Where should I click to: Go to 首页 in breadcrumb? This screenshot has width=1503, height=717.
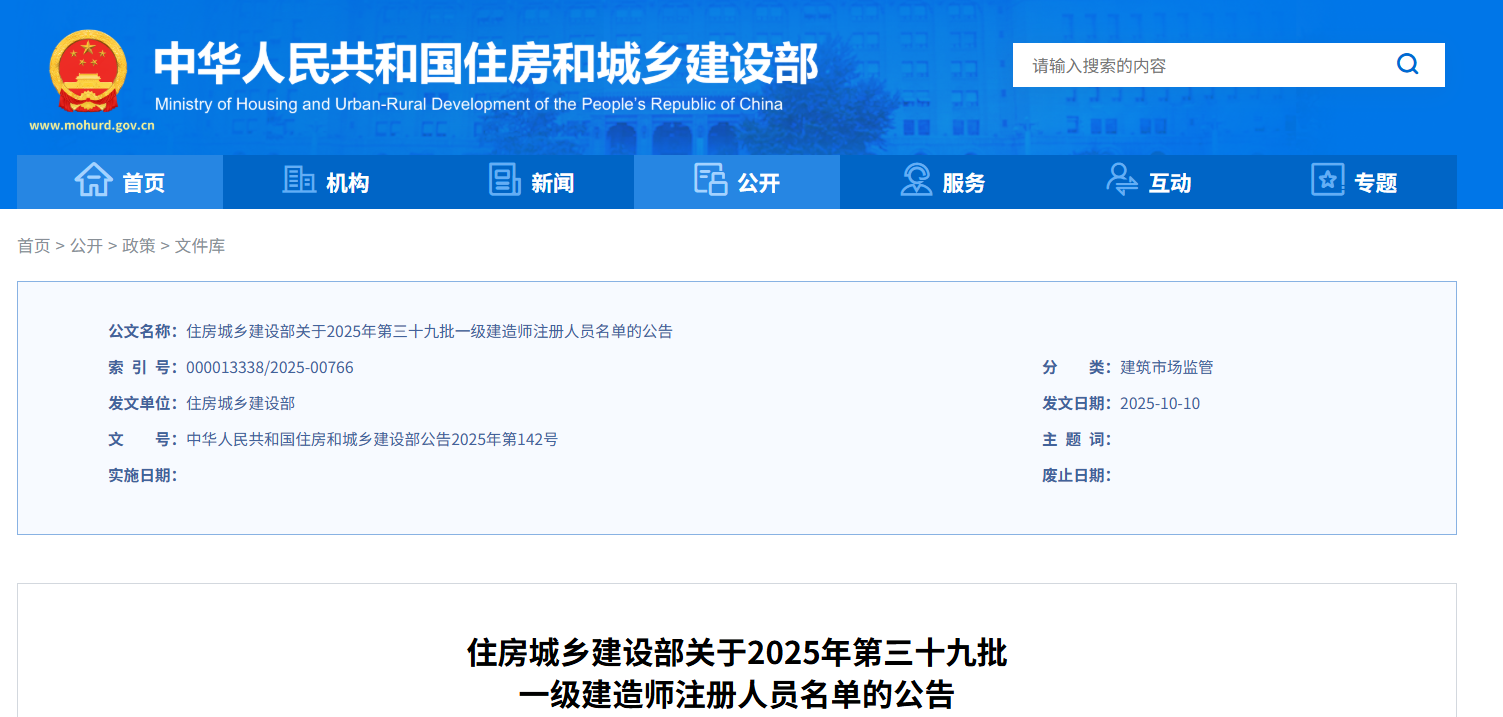click(34, 246)
